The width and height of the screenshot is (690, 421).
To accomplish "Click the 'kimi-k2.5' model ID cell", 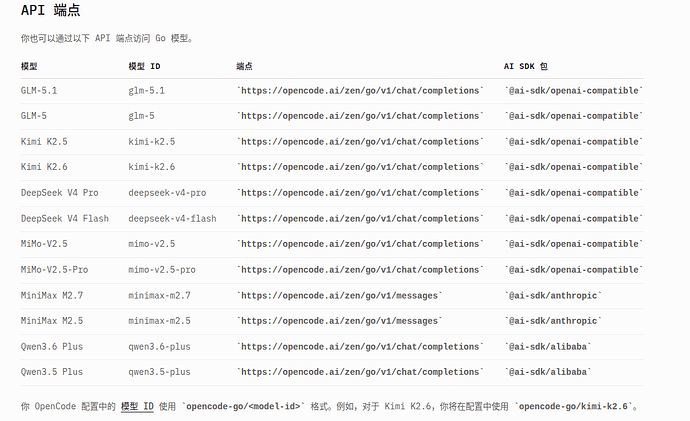I will coord(152,142).
